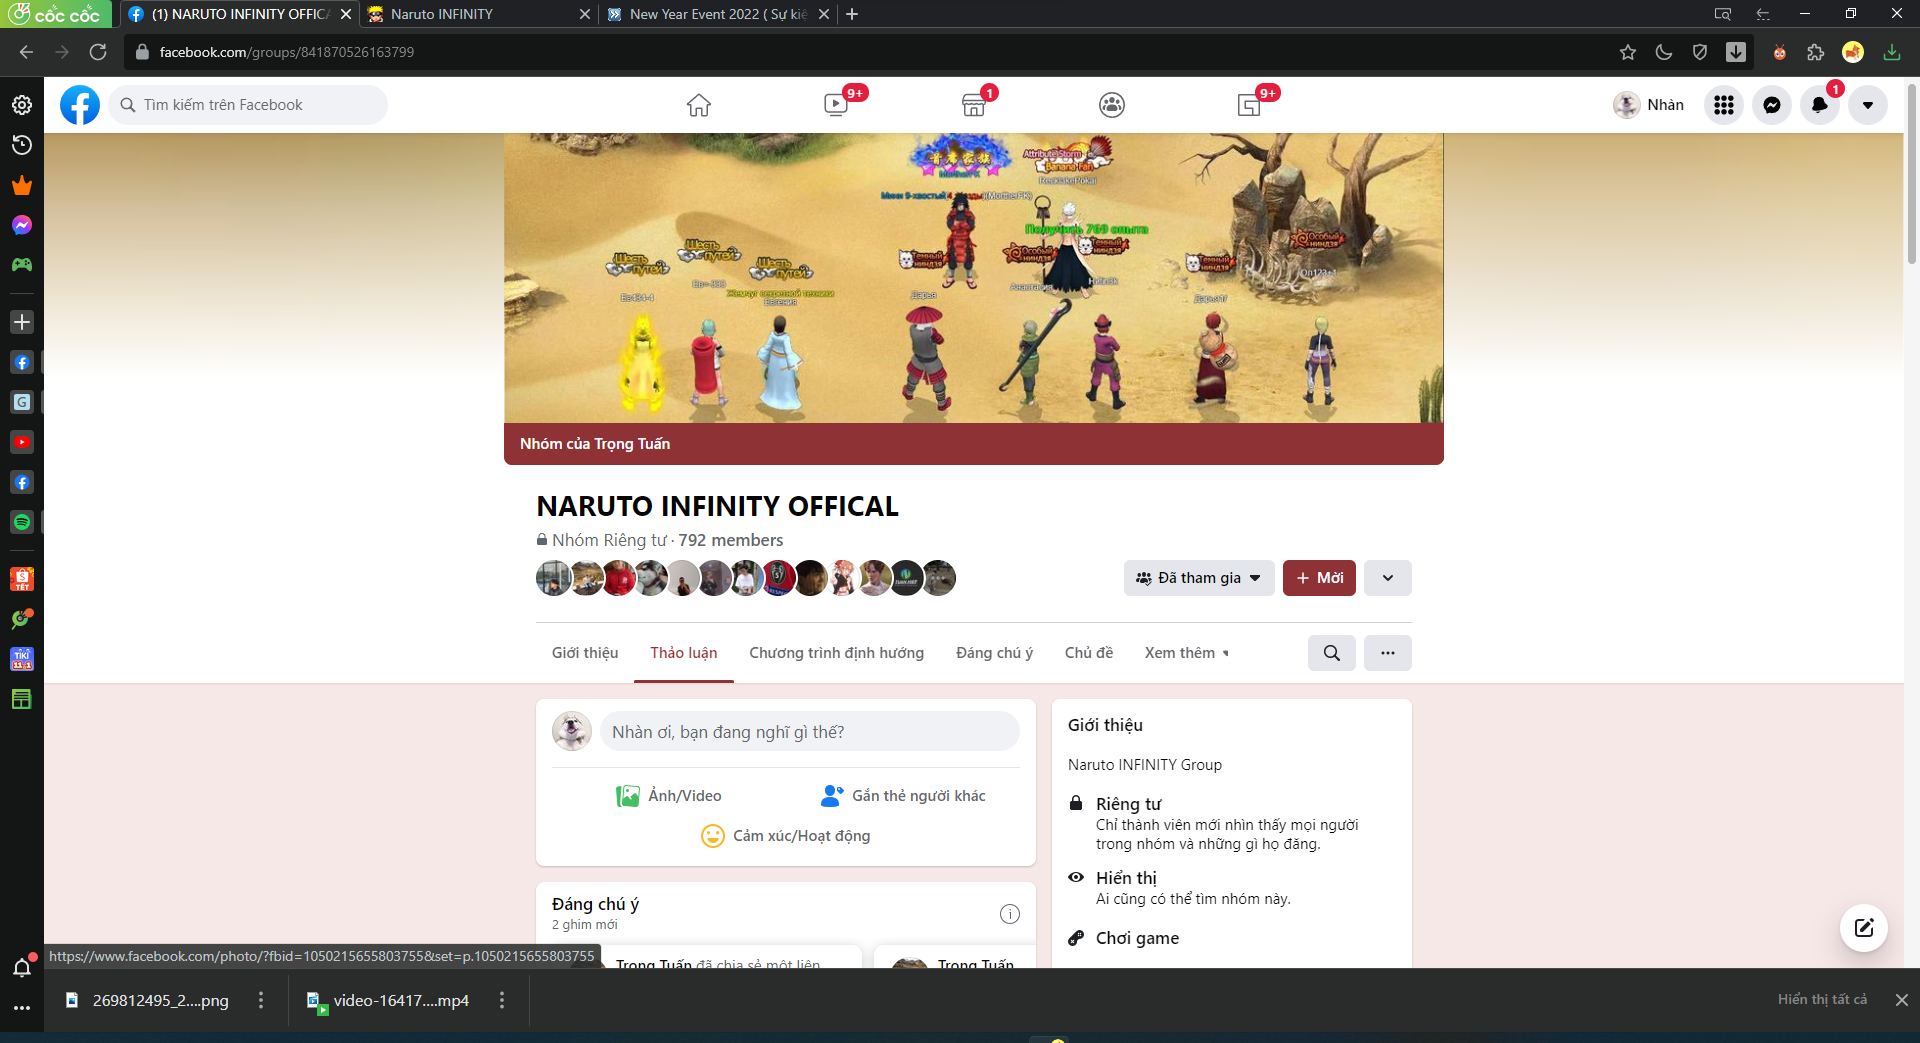This screenshot has width=1920, height=1043.
Task: Open Marketplace icon with 1 badge
Action: [x=974, y=105]
